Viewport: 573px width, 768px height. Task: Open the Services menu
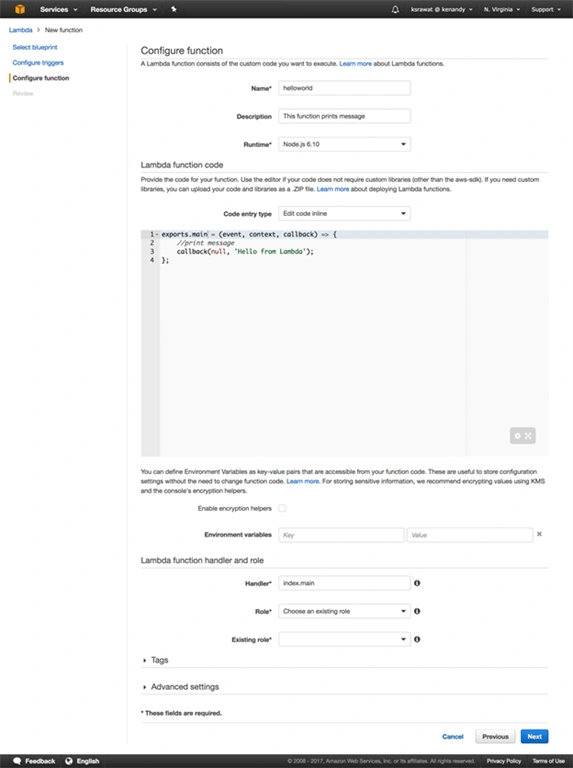click(58, 9)
